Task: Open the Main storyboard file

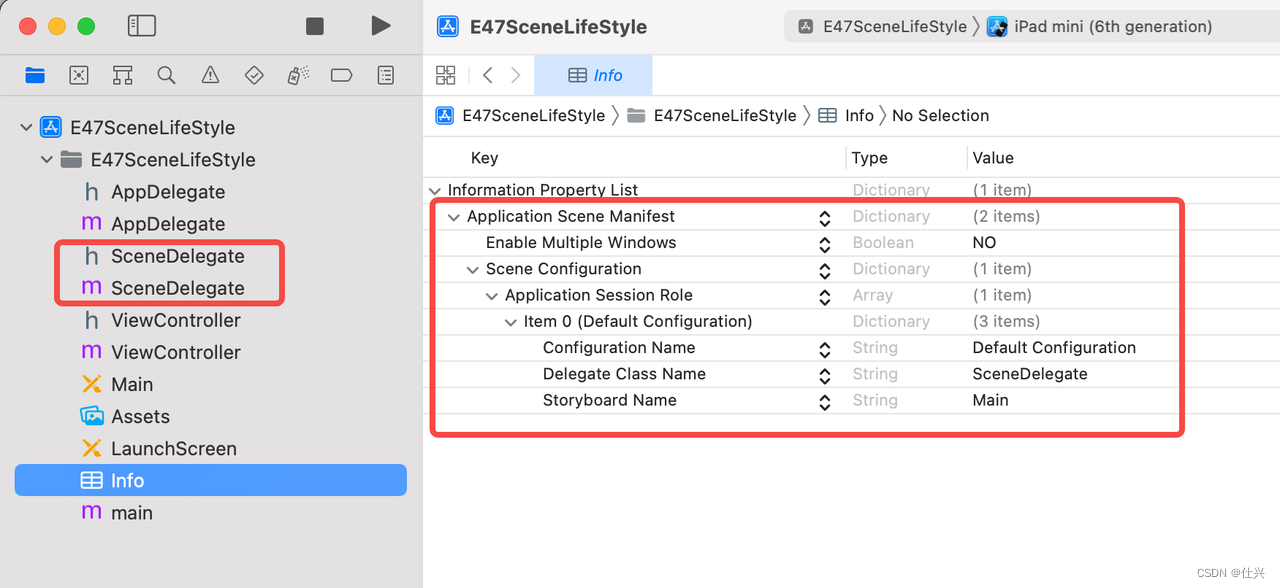Action: point(118,384)
